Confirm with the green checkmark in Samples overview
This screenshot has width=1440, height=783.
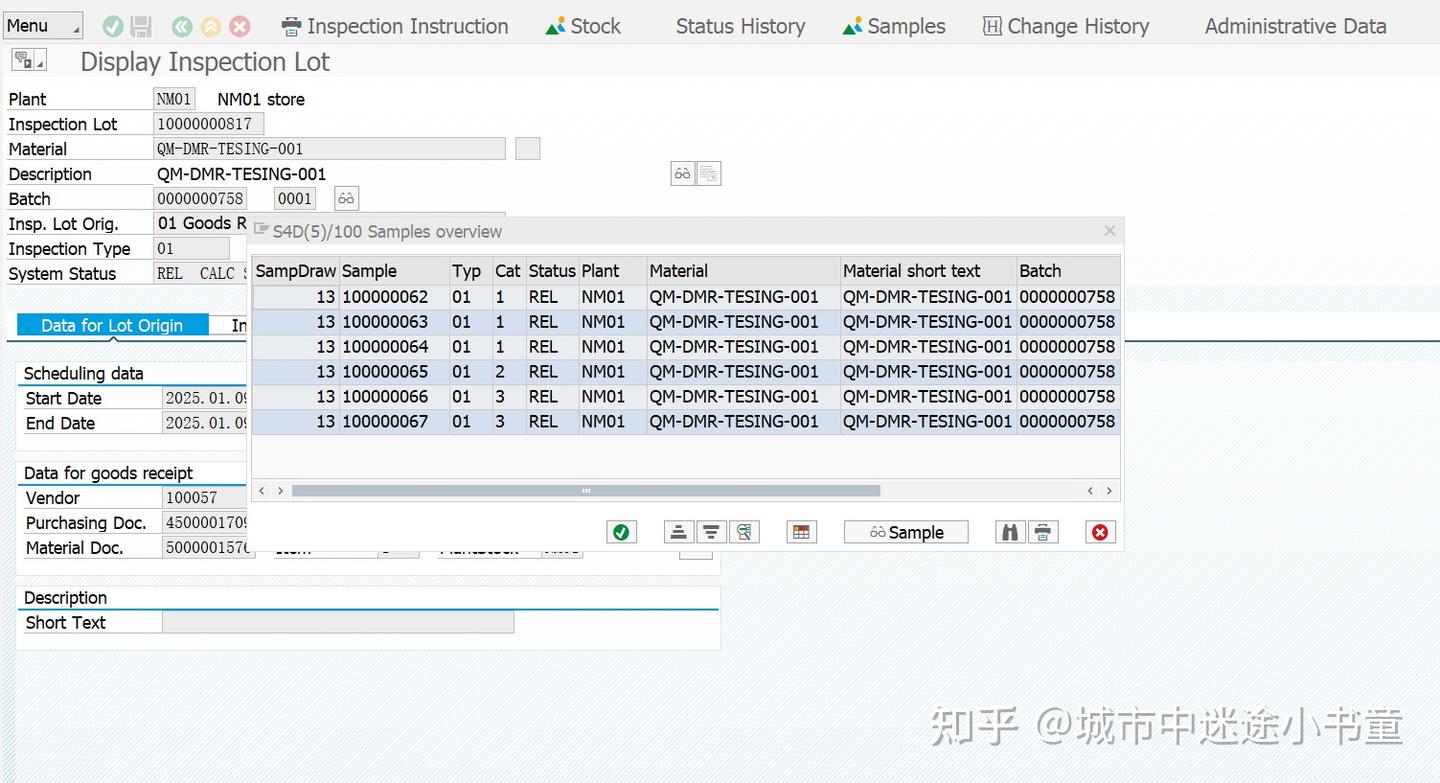621,532
